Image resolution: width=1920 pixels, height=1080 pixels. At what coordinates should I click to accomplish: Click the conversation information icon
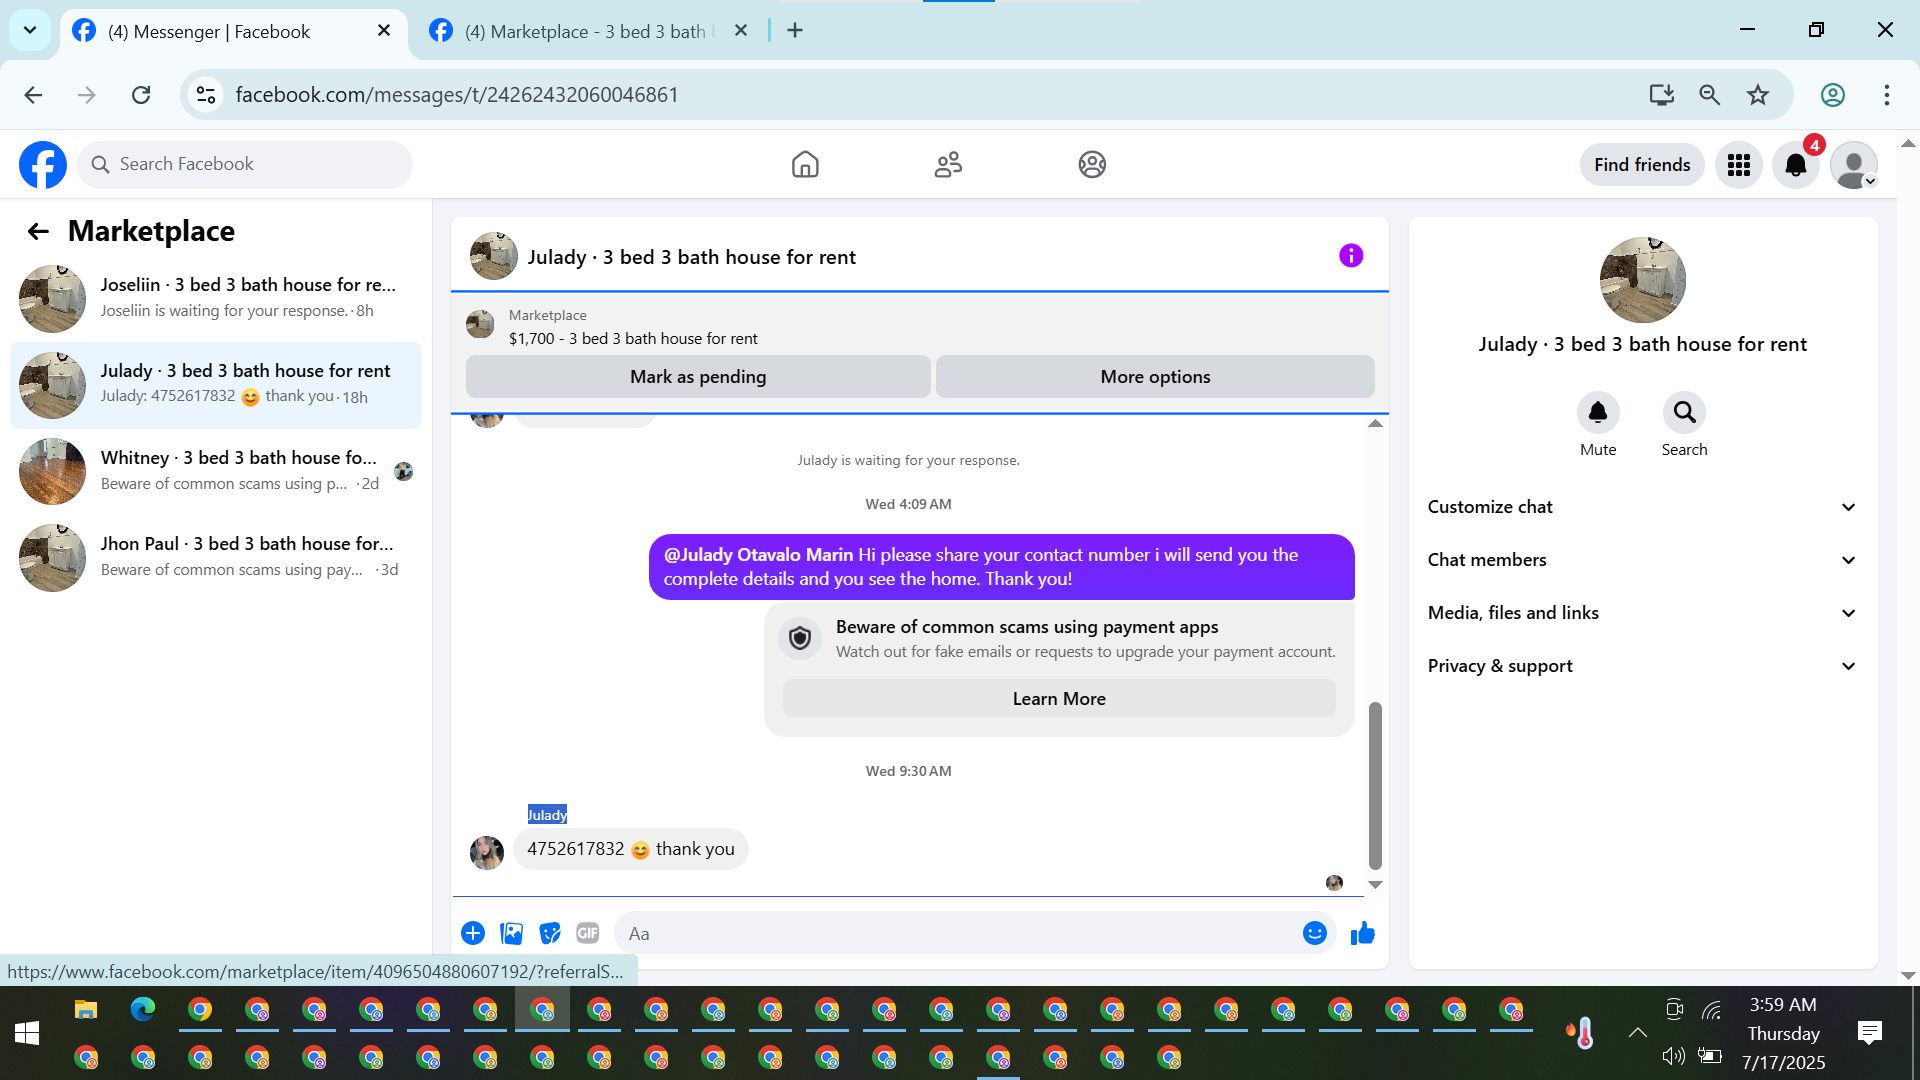click(x=1350, y=256)
